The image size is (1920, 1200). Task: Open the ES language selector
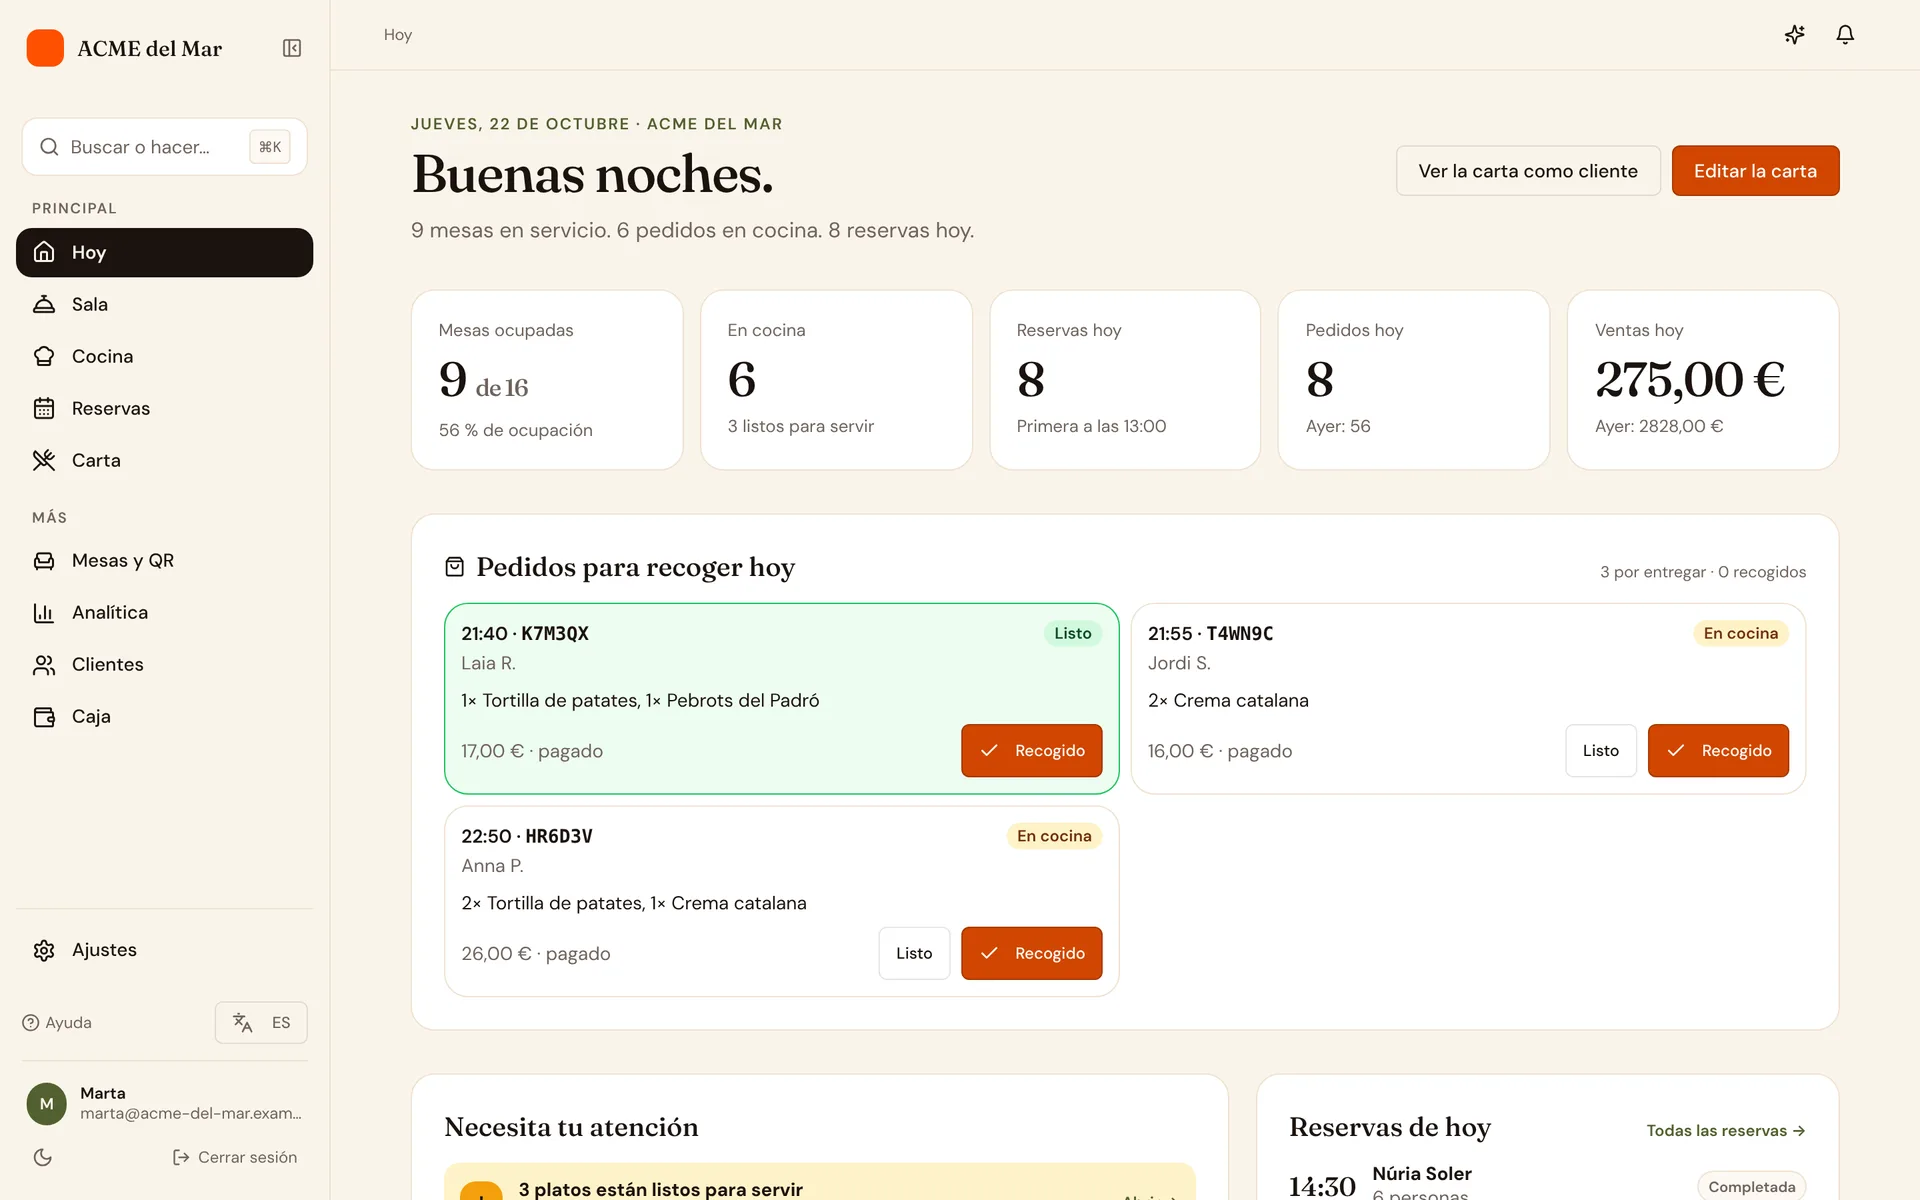(261, 1023)
